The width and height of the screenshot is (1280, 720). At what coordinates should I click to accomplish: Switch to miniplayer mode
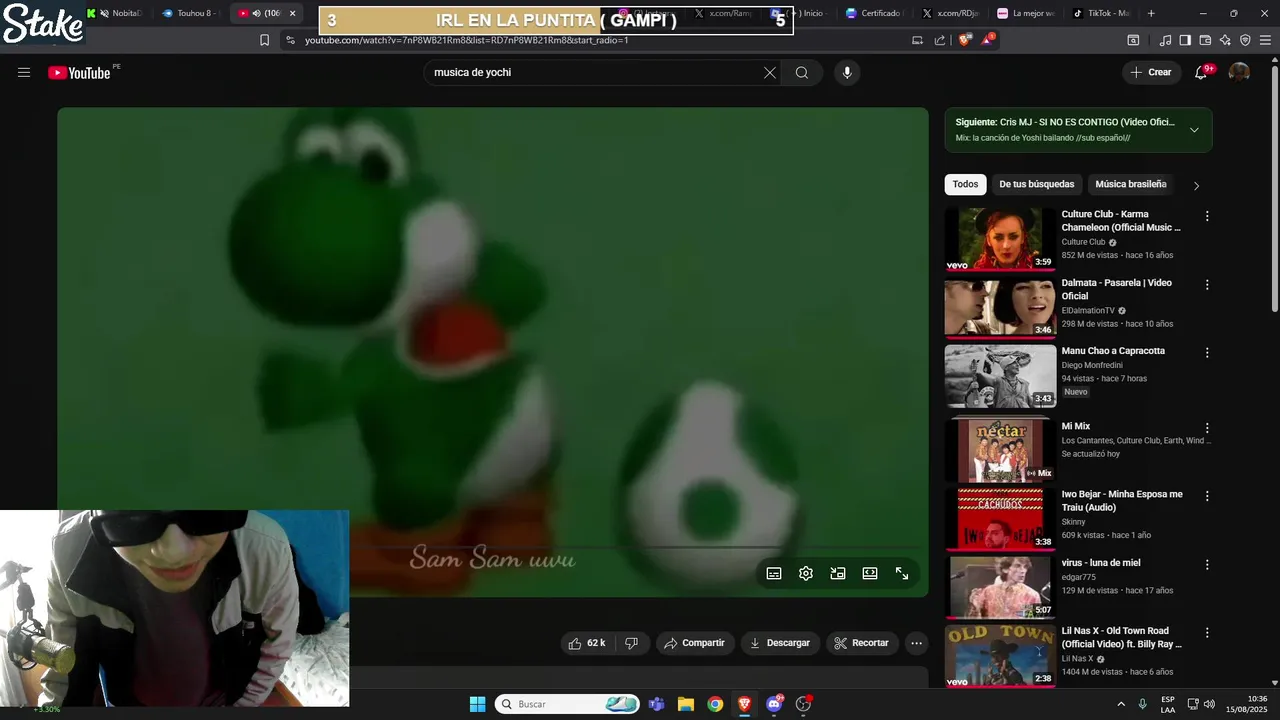pyautogui.click(x=838, y=573)
